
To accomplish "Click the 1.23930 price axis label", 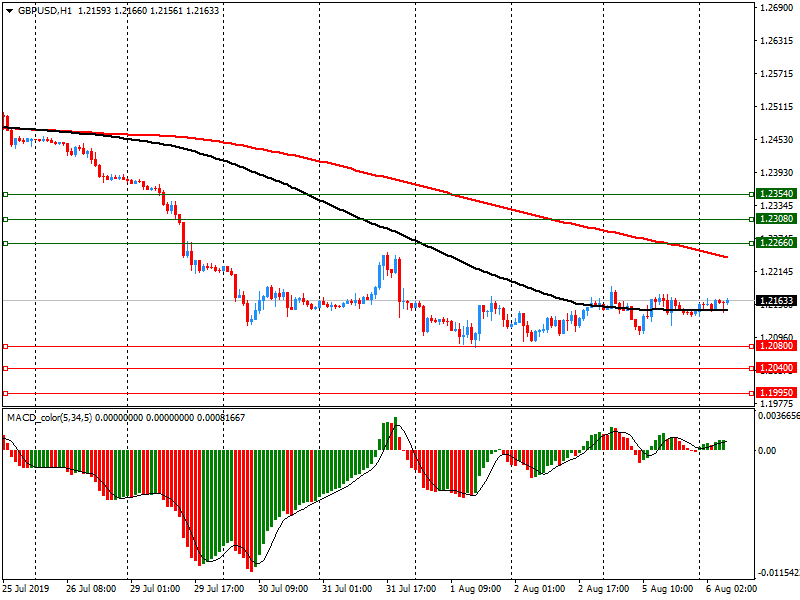I will (x=777, y=172).
